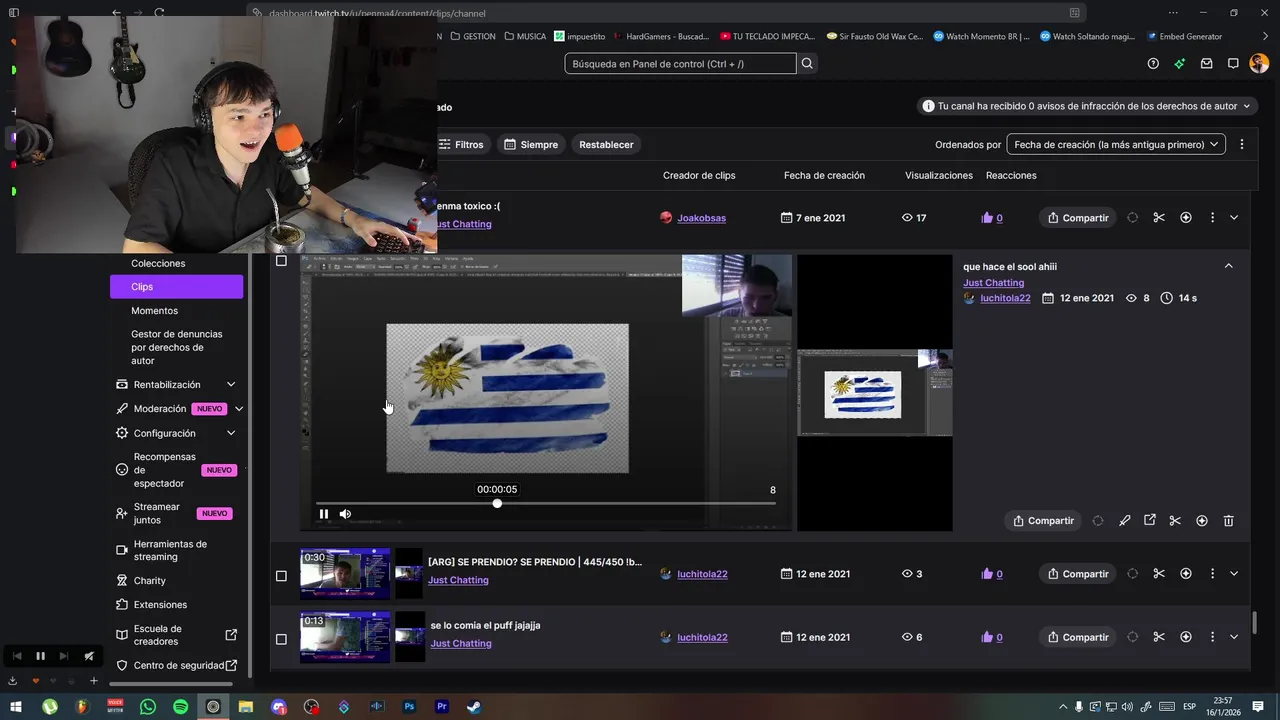
Task: Click Compartir on the expanded clip
Action: (x=1043, y=521)
